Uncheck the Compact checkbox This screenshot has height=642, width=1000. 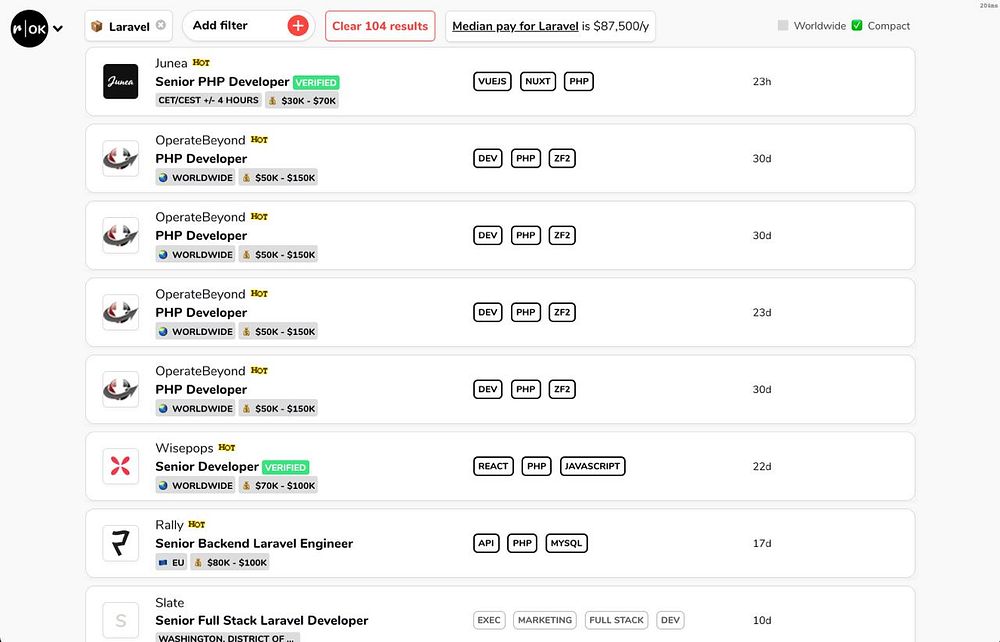click(x=857, y=26)
